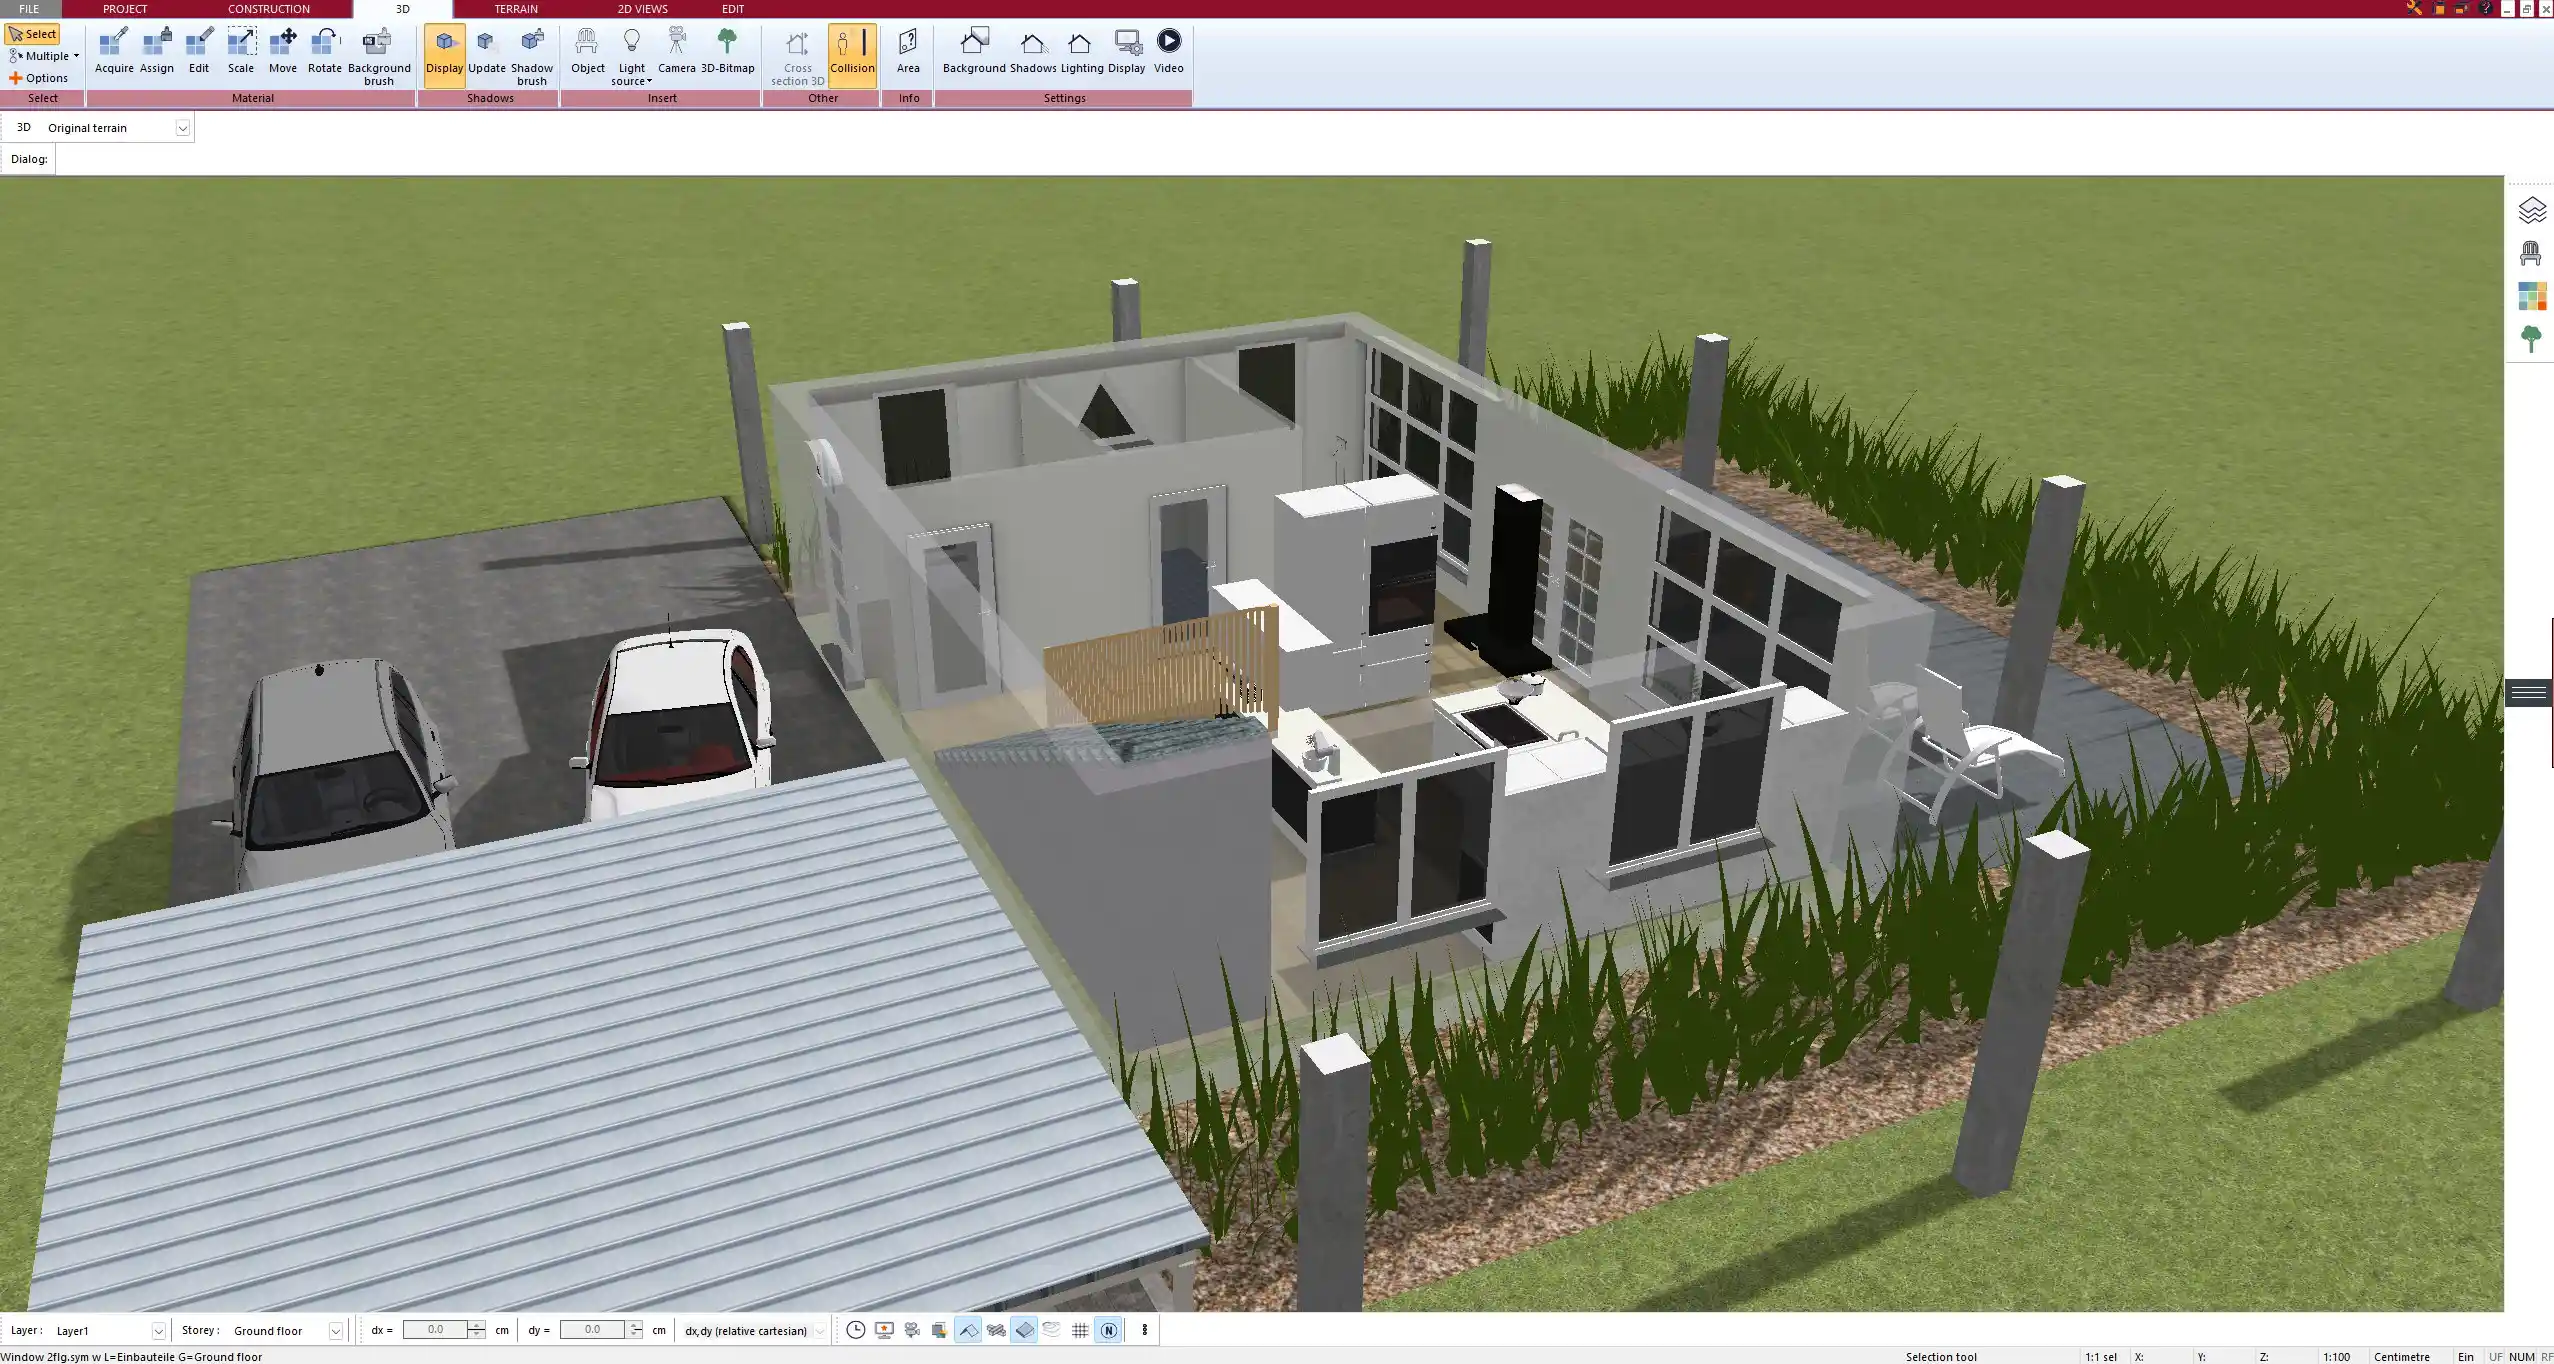Click the Select button
2554x1364 pixels.
(x=33, y=33)
